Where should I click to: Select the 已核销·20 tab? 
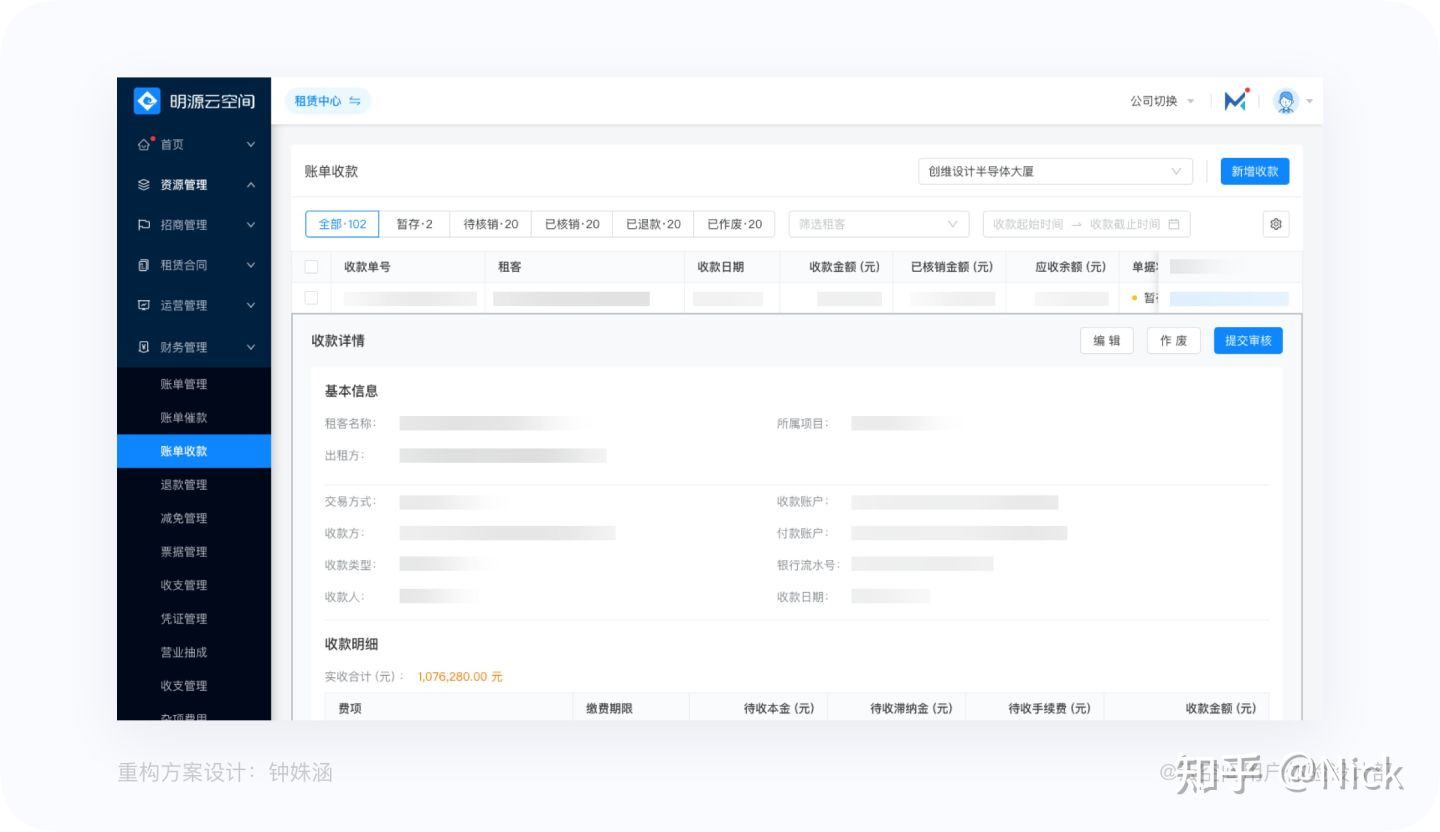pyautogui.click(x=572, y=224)
